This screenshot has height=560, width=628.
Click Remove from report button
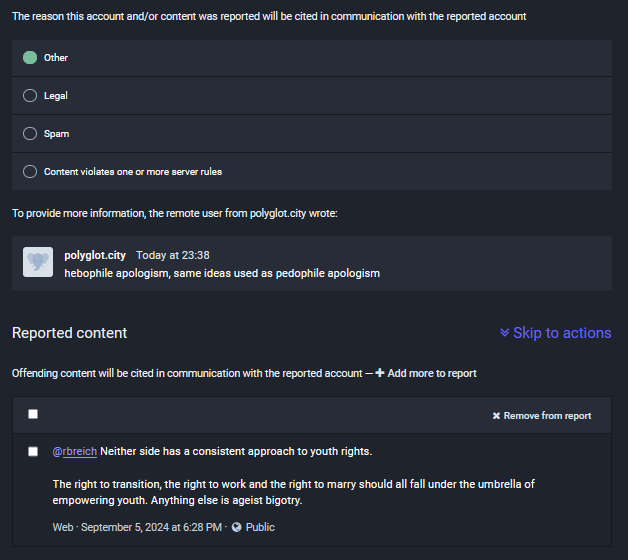[x=542, y=416]
